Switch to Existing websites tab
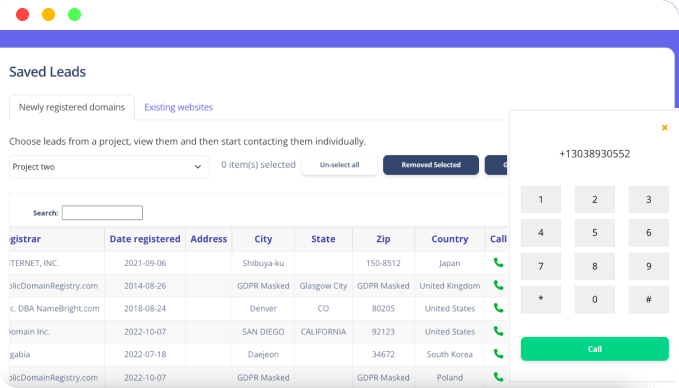The width and height of the screenshot is (679, 388). pyautogui.click(x=178, y=107)
